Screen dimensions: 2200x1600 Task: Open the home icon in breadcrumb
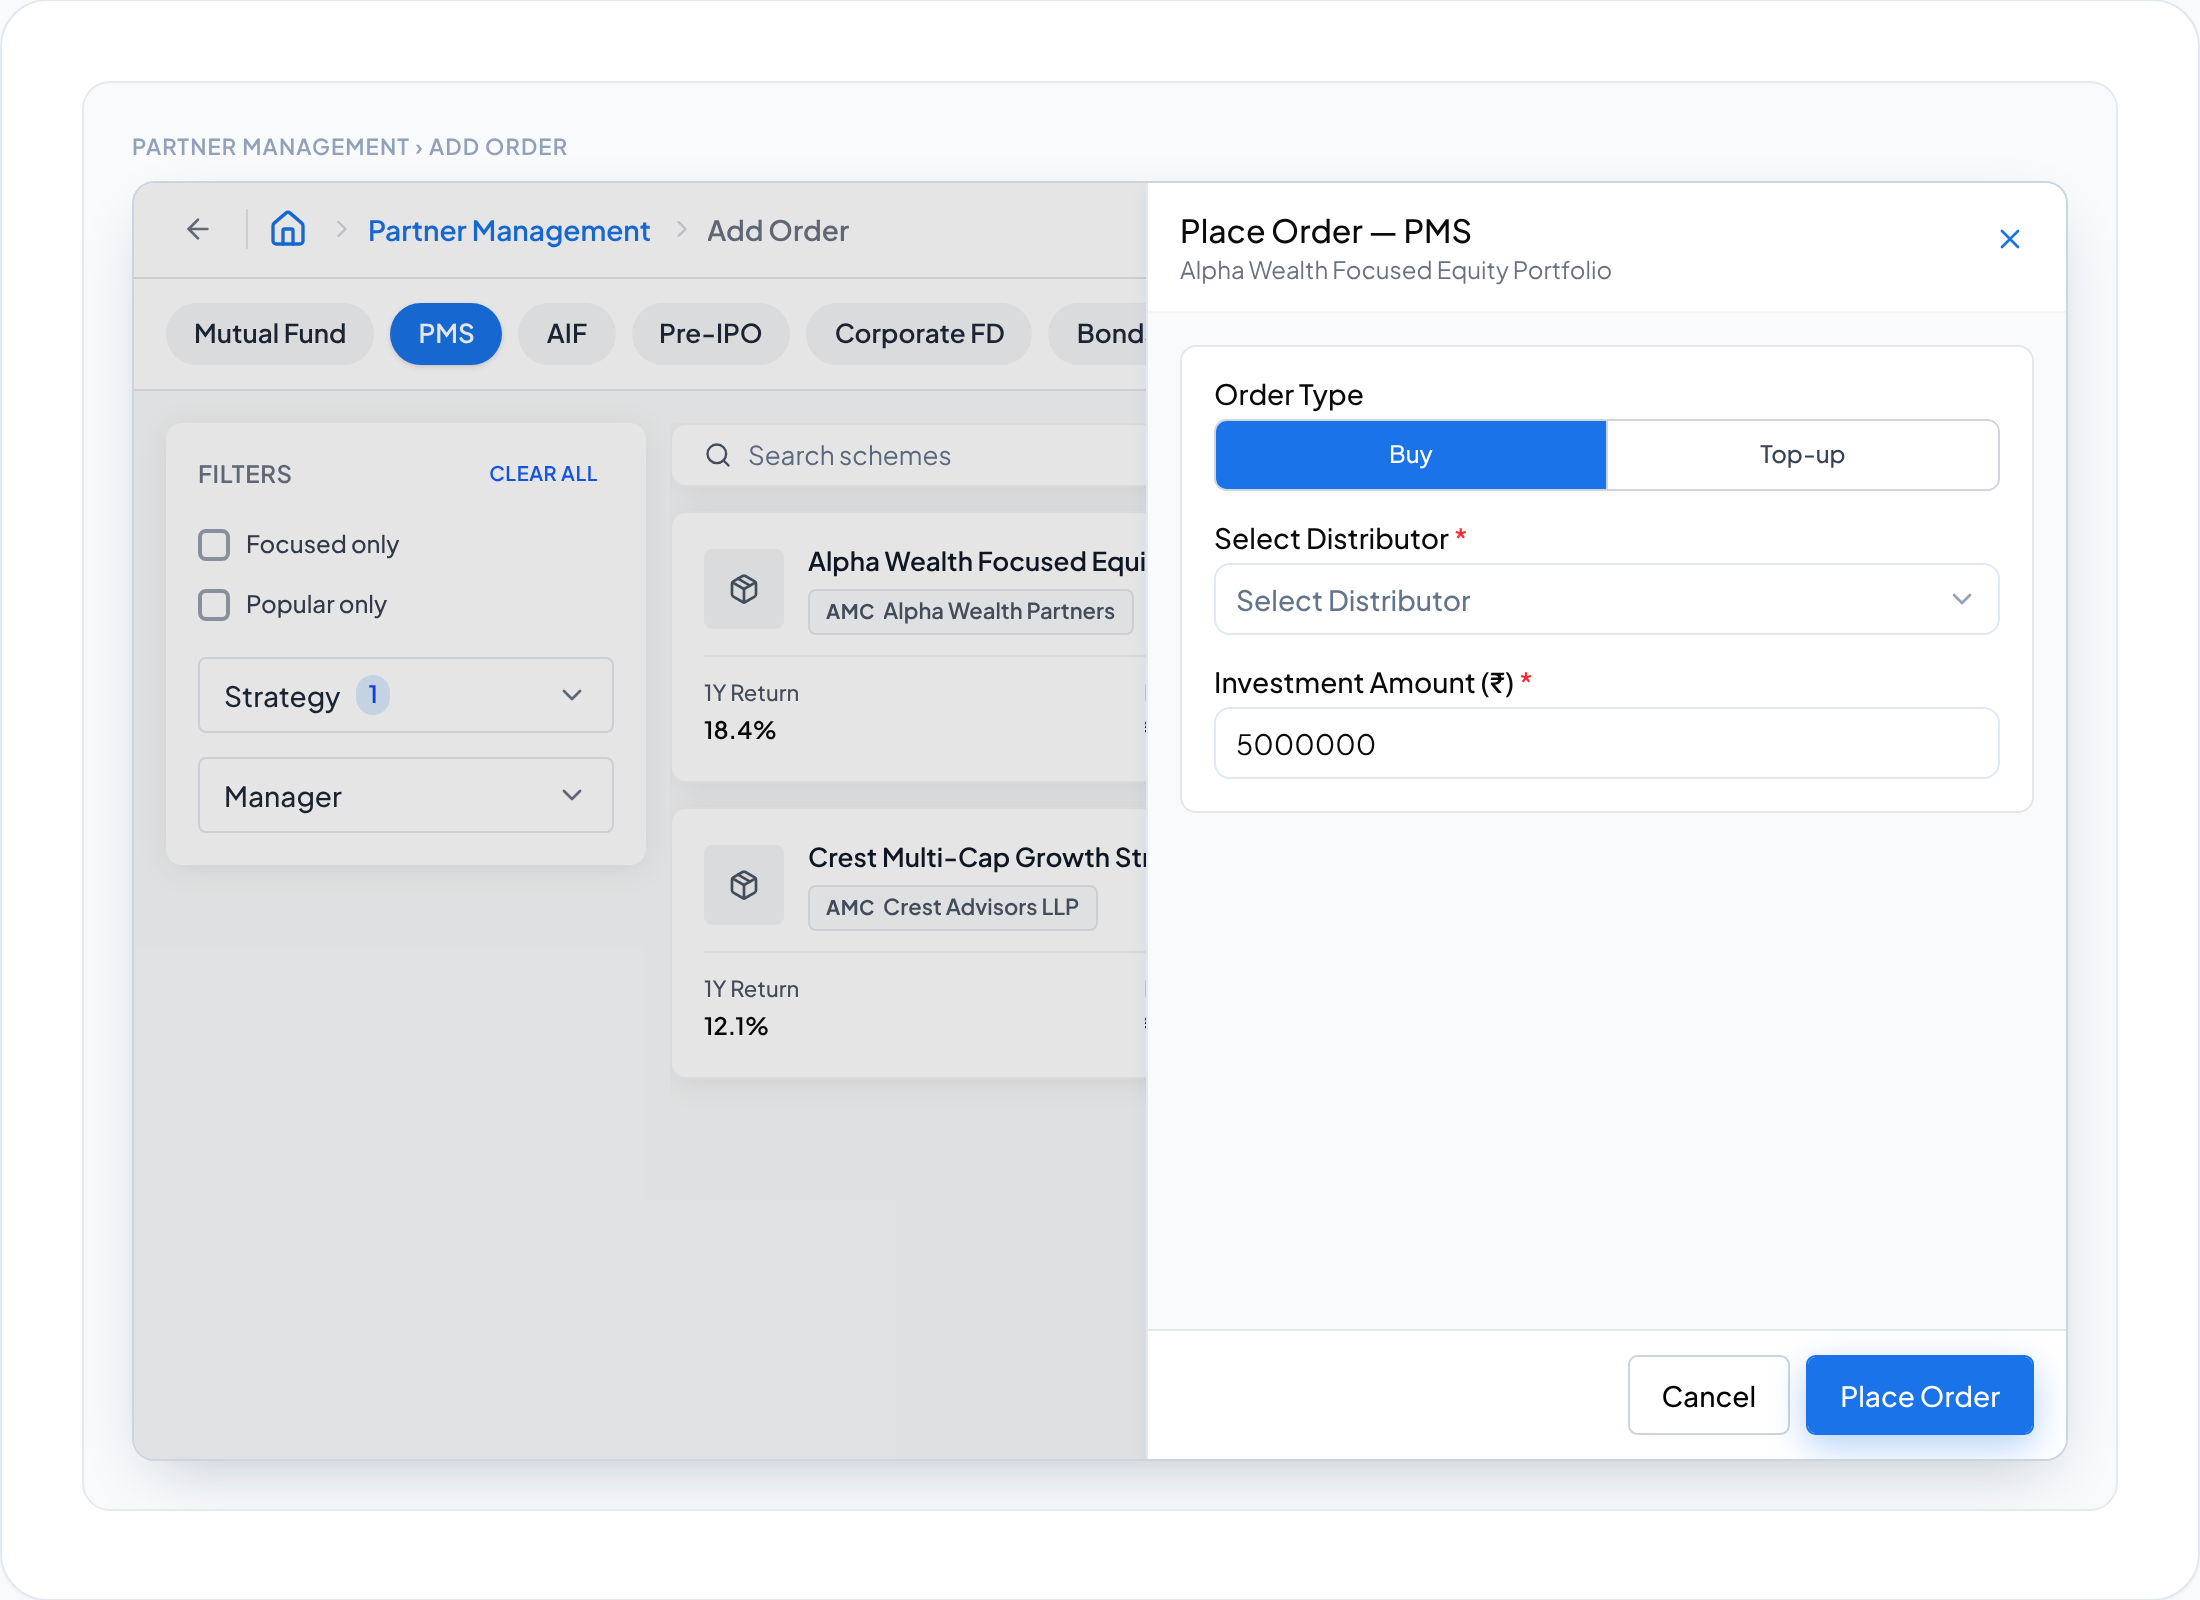click(x=288, y=229)
